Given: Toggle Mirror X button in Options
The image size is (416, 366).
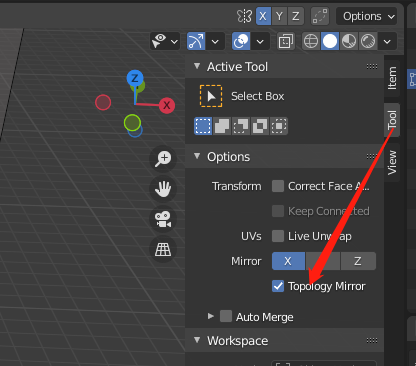Looking at the screenshot, I should click(288, 261).
